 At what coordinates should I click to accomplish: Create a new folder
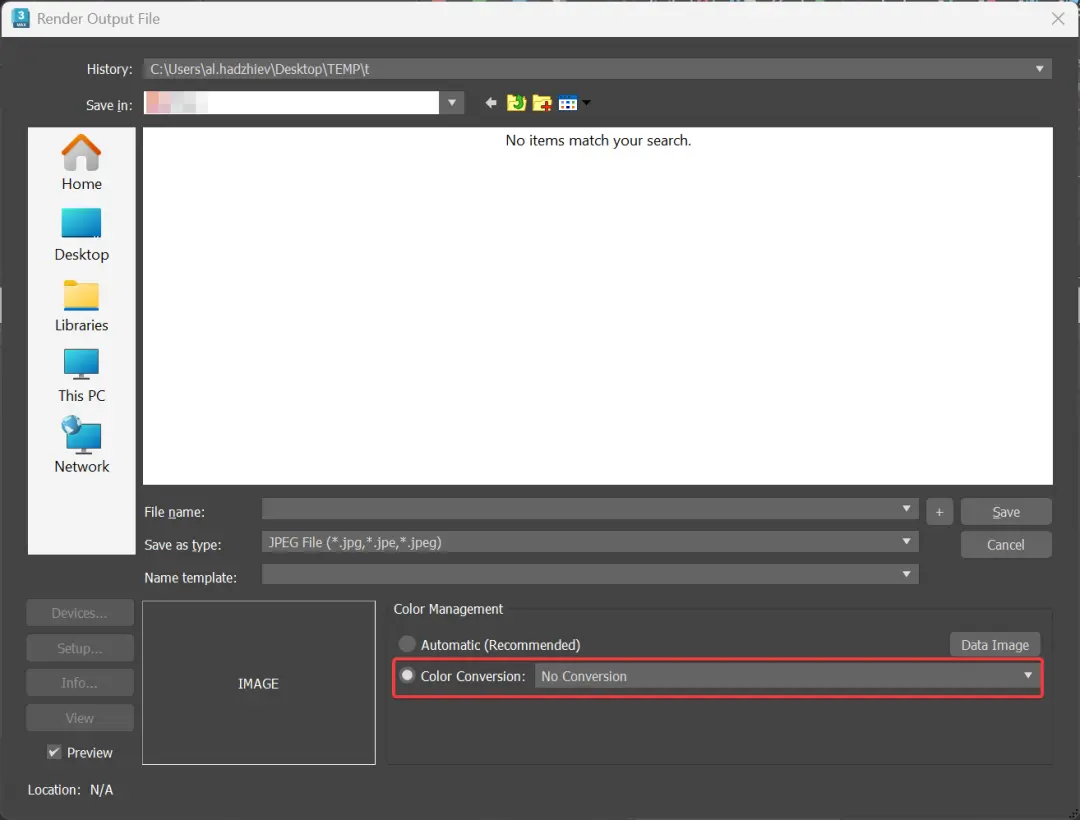point(542,103)
